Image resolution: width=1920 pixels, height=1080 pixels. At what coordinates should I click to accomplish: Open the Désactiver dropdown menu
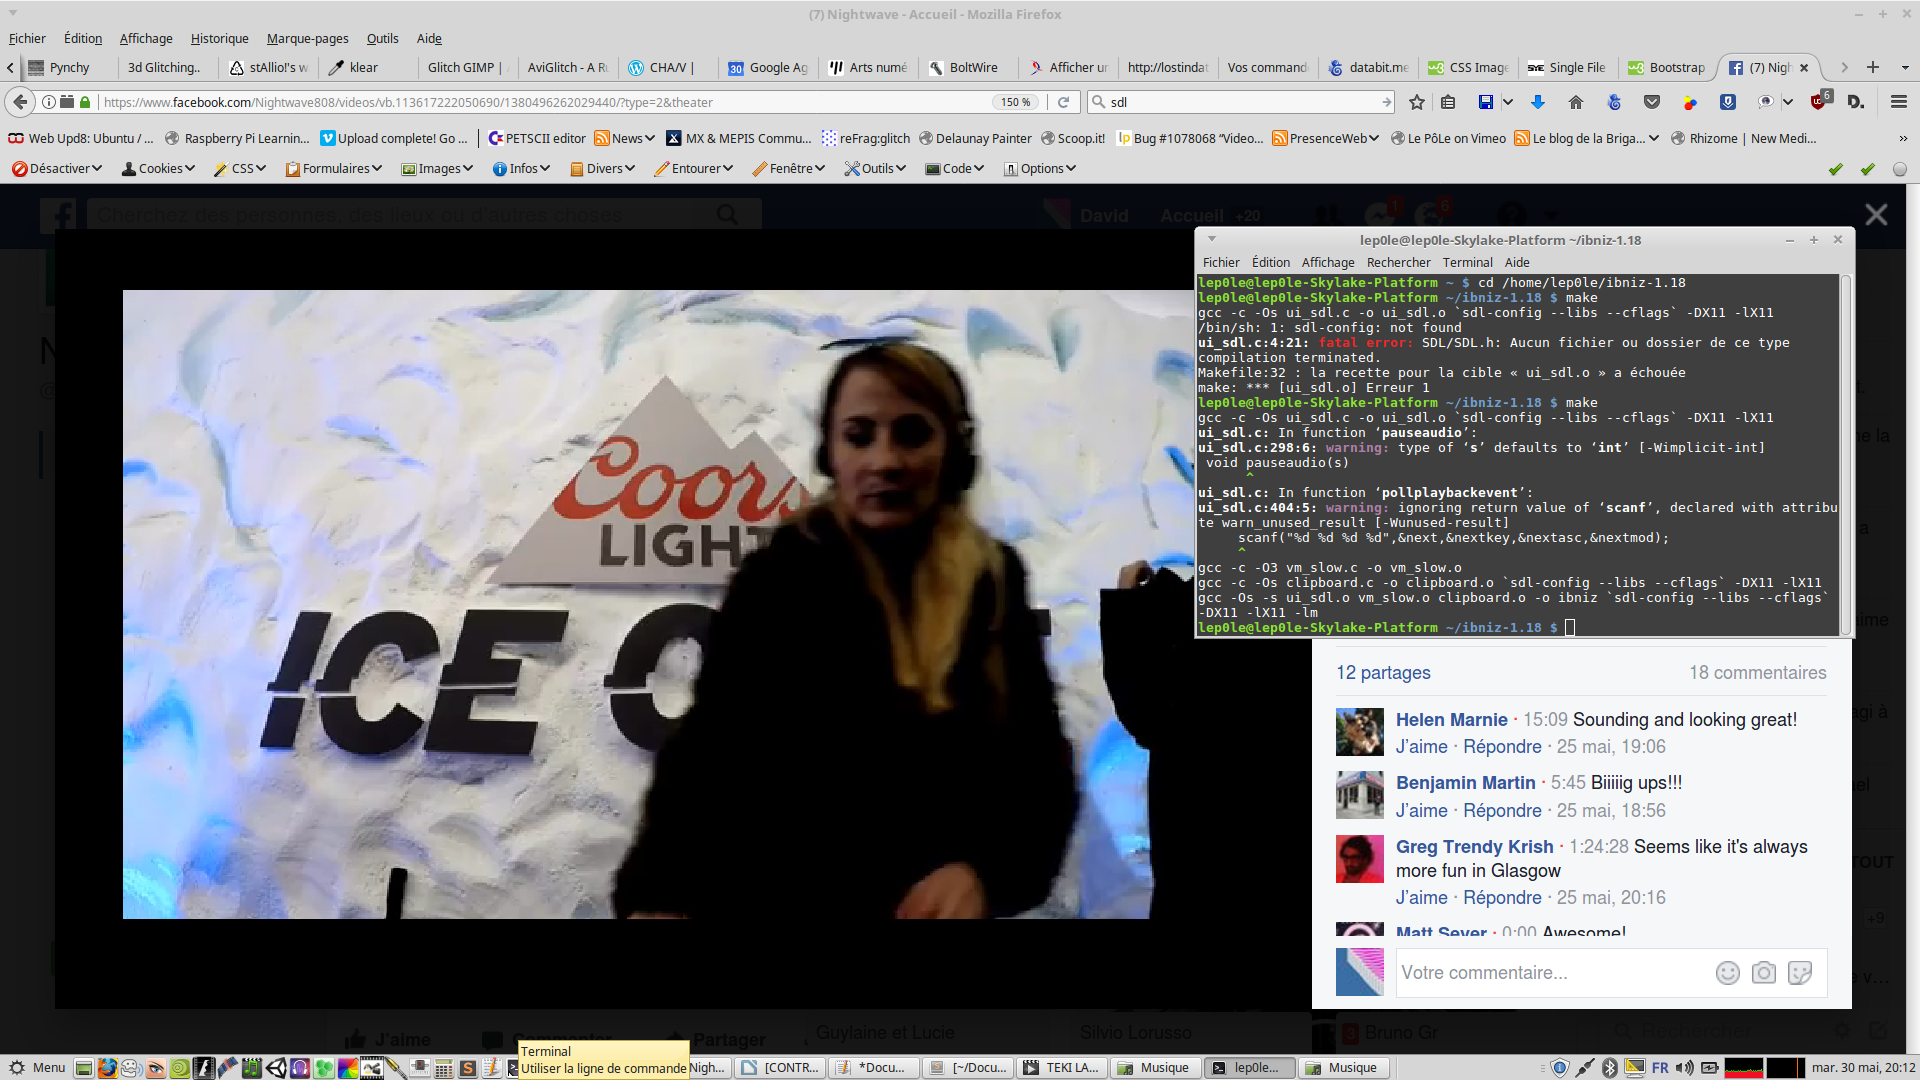58,168
